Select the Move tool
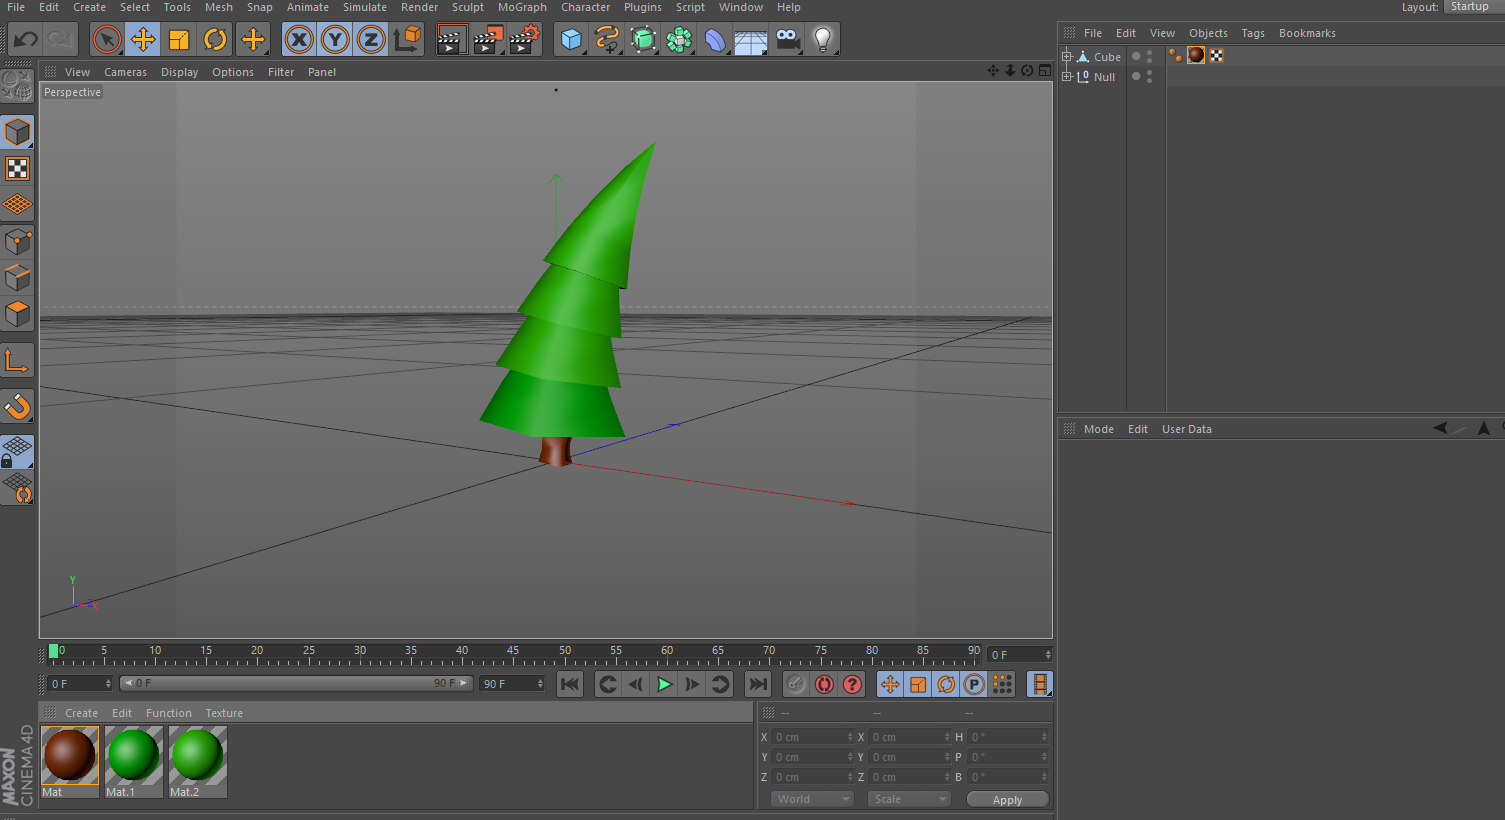The width and height of the screenshot is (1505, 820). 143,39
